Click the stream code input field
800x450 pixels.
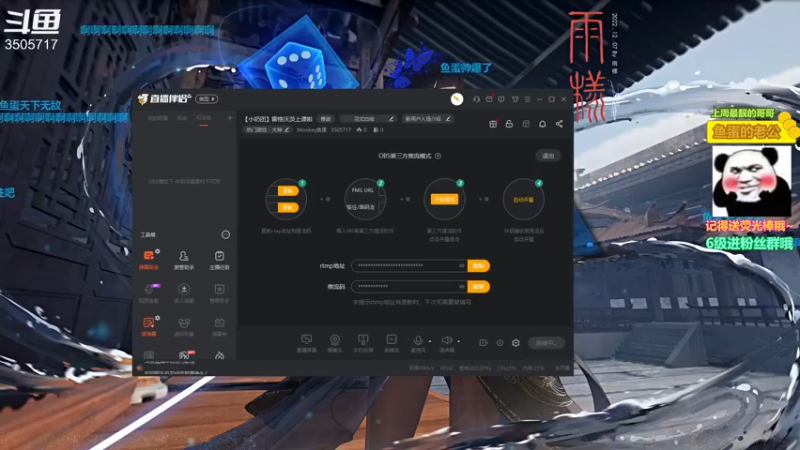pyautogui.click(x=410, y=287)
